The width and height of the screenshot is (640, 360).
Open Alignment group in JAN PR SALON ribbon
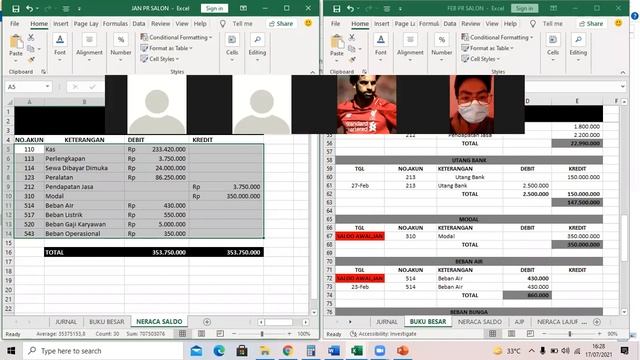(89, 48)
